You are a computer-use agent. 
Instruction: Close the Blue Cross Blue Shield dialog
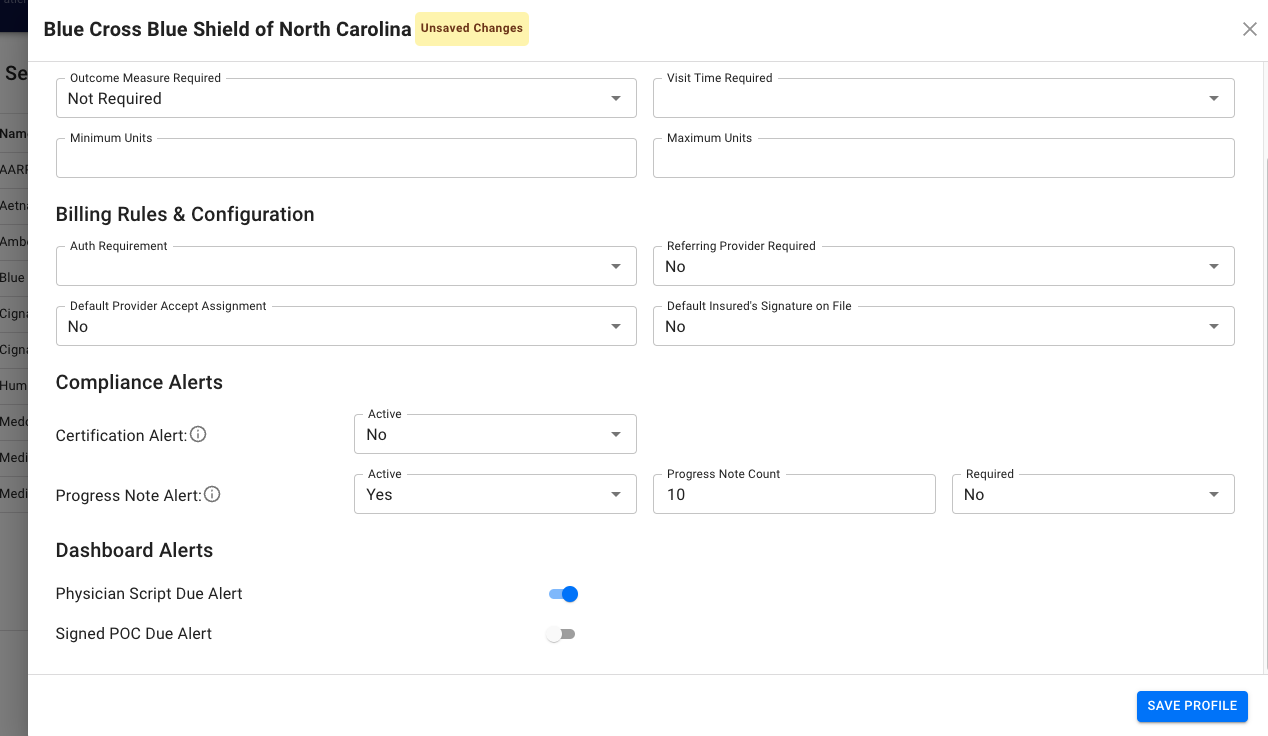pyautogui.click(x=1250, y=29)
